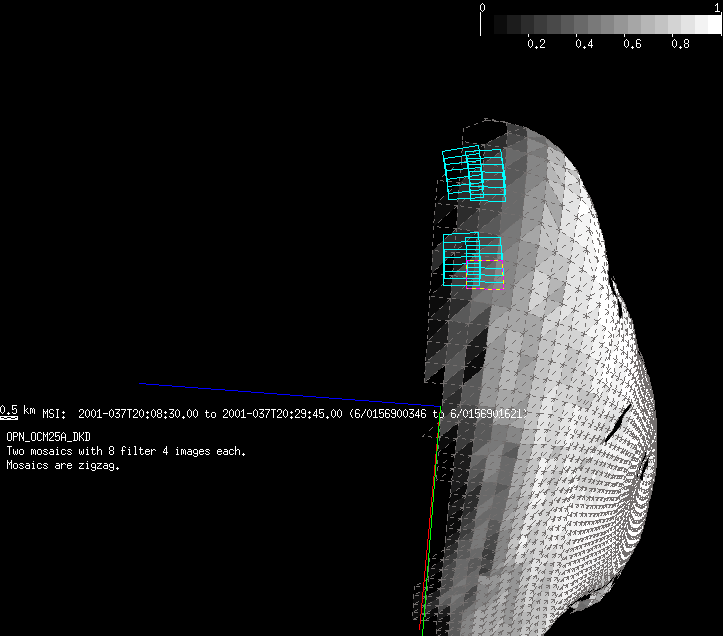The width and height of the screenshot is (723, 636).
Task: Click the MSI label before the timestamp
Action: click(52, 413)
